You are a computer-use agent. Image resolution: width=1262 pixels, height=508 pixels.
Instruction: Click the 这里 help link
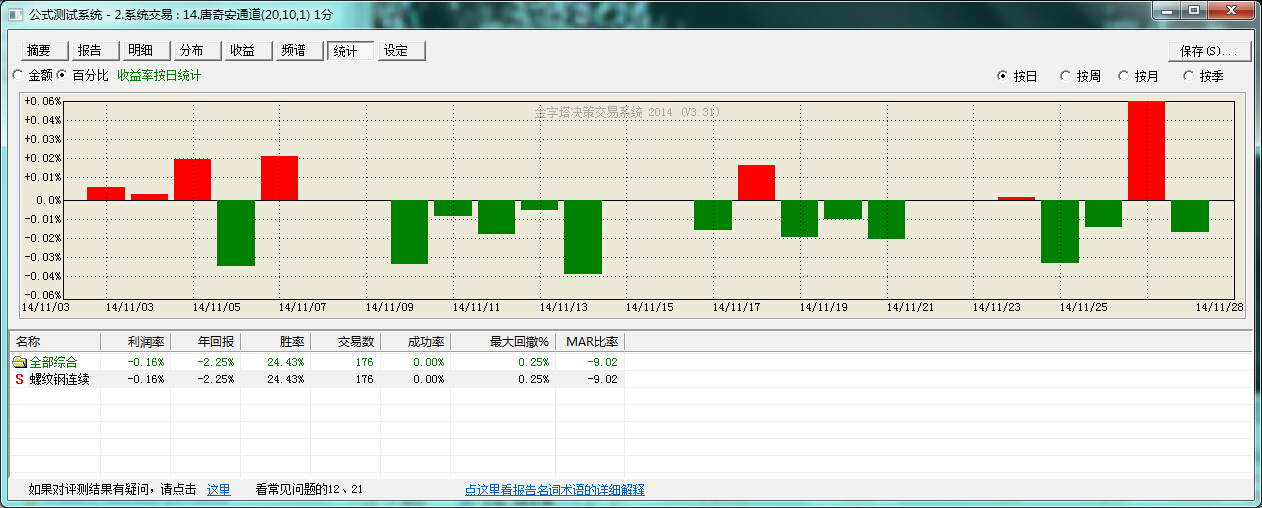point(218,490)
